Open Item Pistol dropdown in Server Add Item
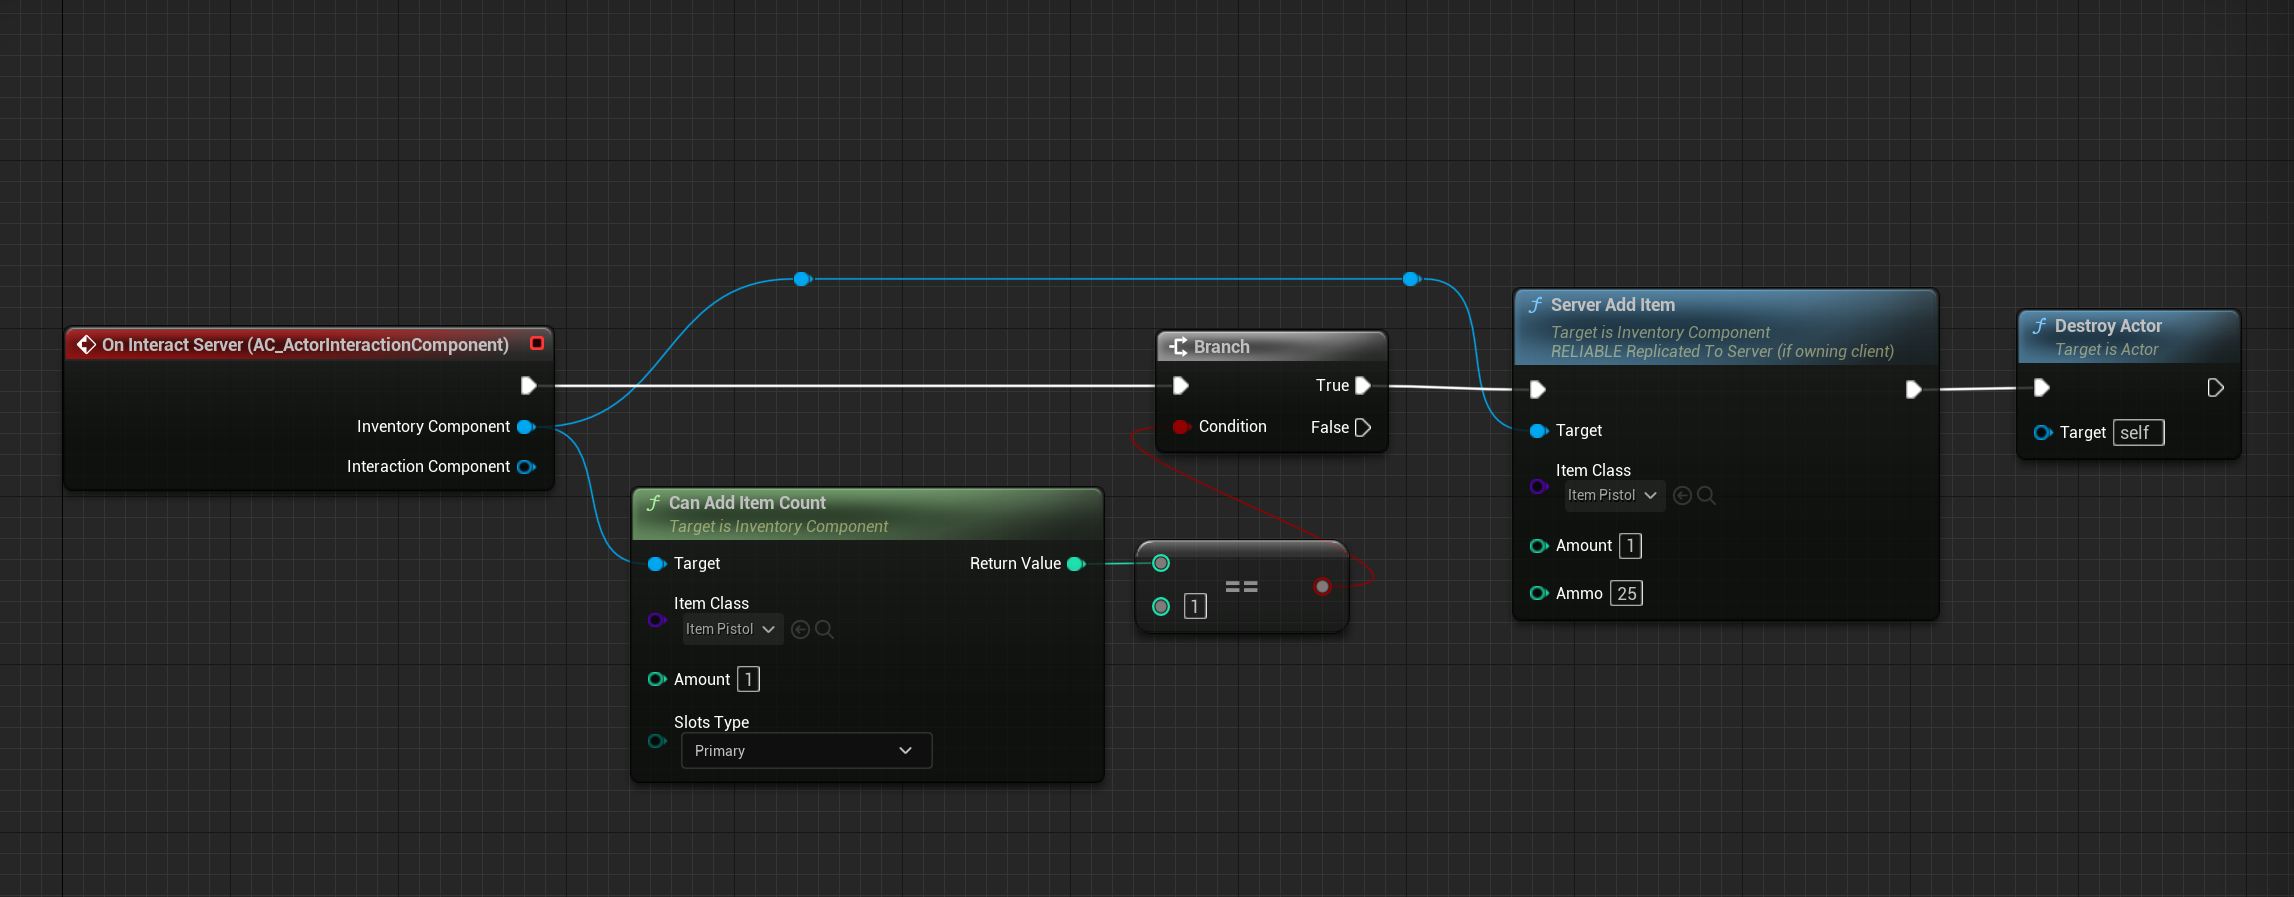The height and width of the screenshot is (897, 2294). click(1614, 495)
